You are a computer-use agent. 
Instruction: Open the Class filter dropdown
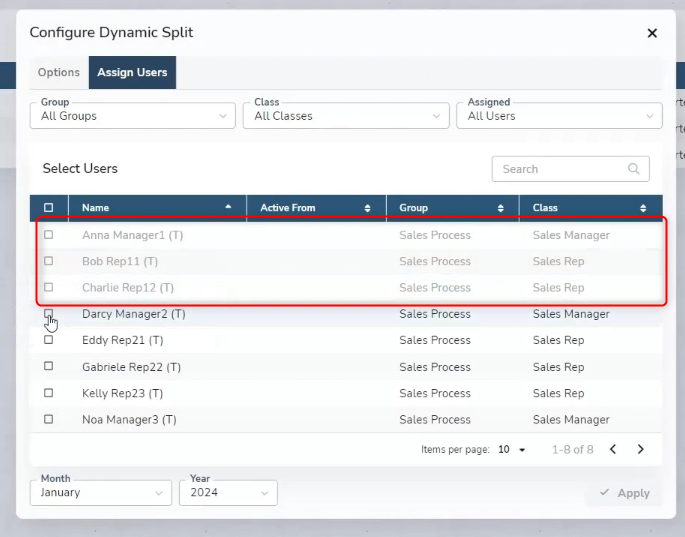[346, 116]
